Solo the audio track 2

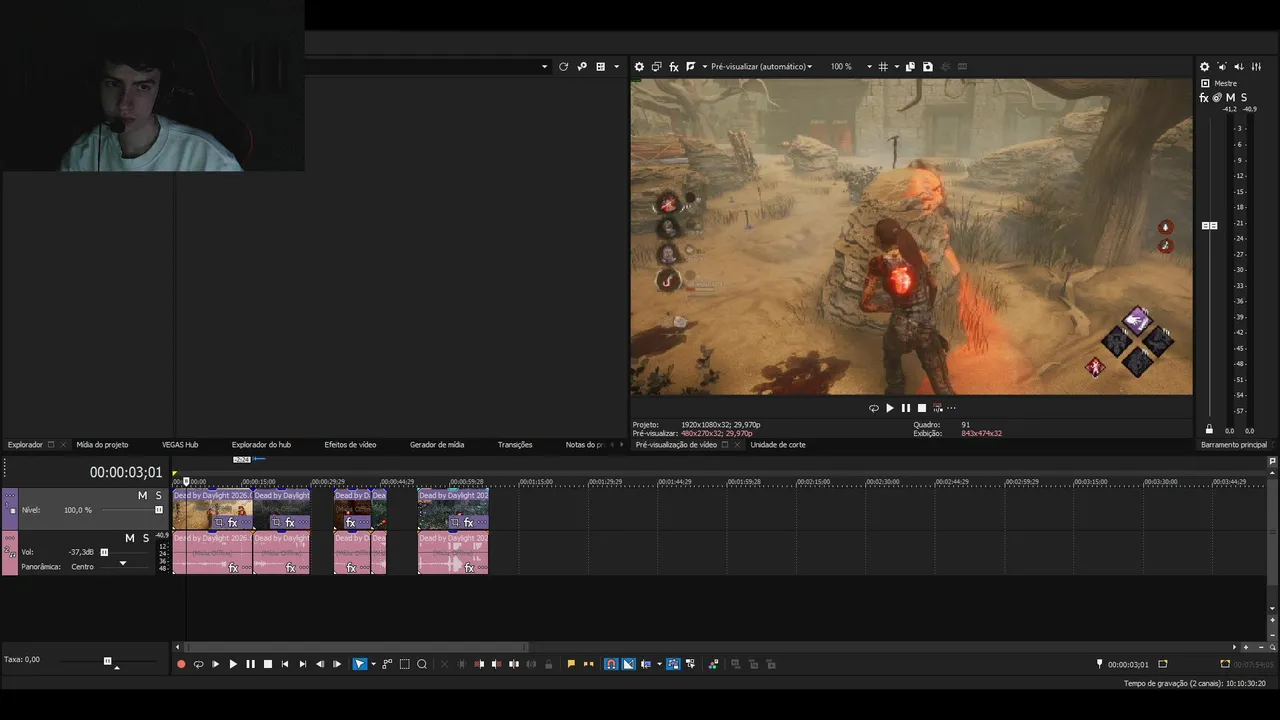click(x=144, y=539)
